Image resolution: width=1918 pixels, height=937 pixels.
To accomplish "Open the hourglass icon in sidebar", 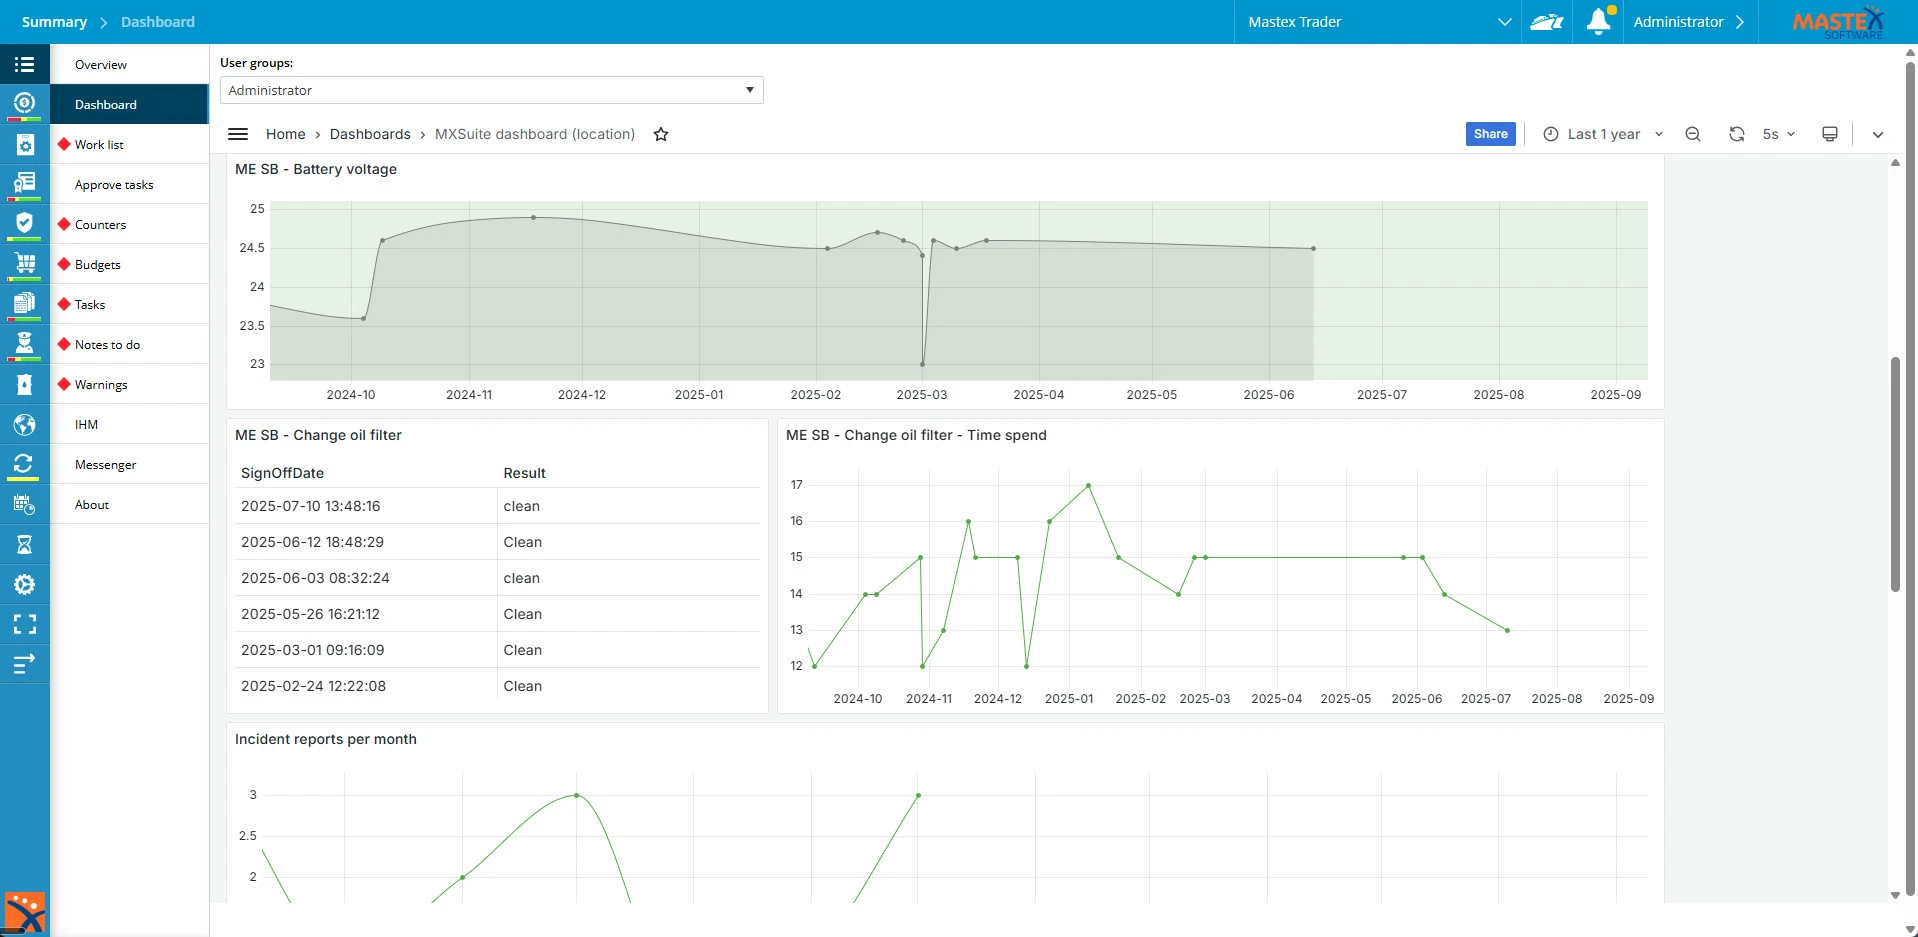I will click(x=25, y=545).
